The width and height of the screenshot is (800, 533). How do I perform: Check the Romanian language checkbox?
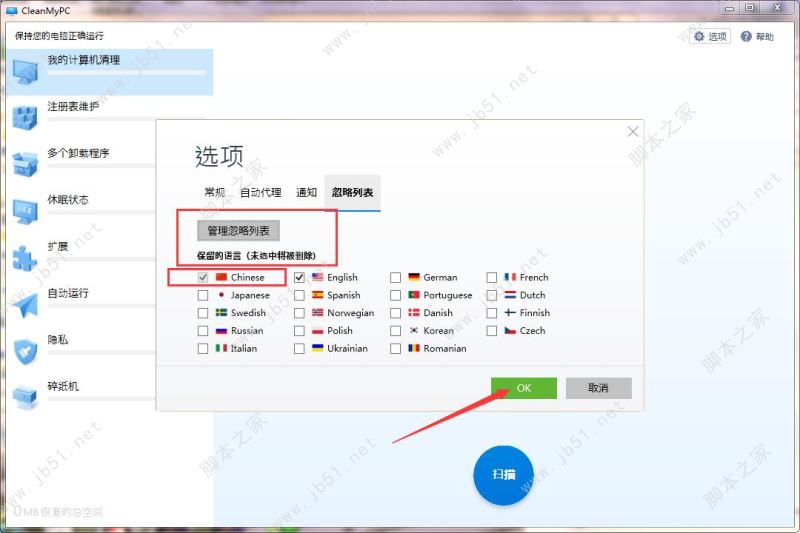point(395,349)
